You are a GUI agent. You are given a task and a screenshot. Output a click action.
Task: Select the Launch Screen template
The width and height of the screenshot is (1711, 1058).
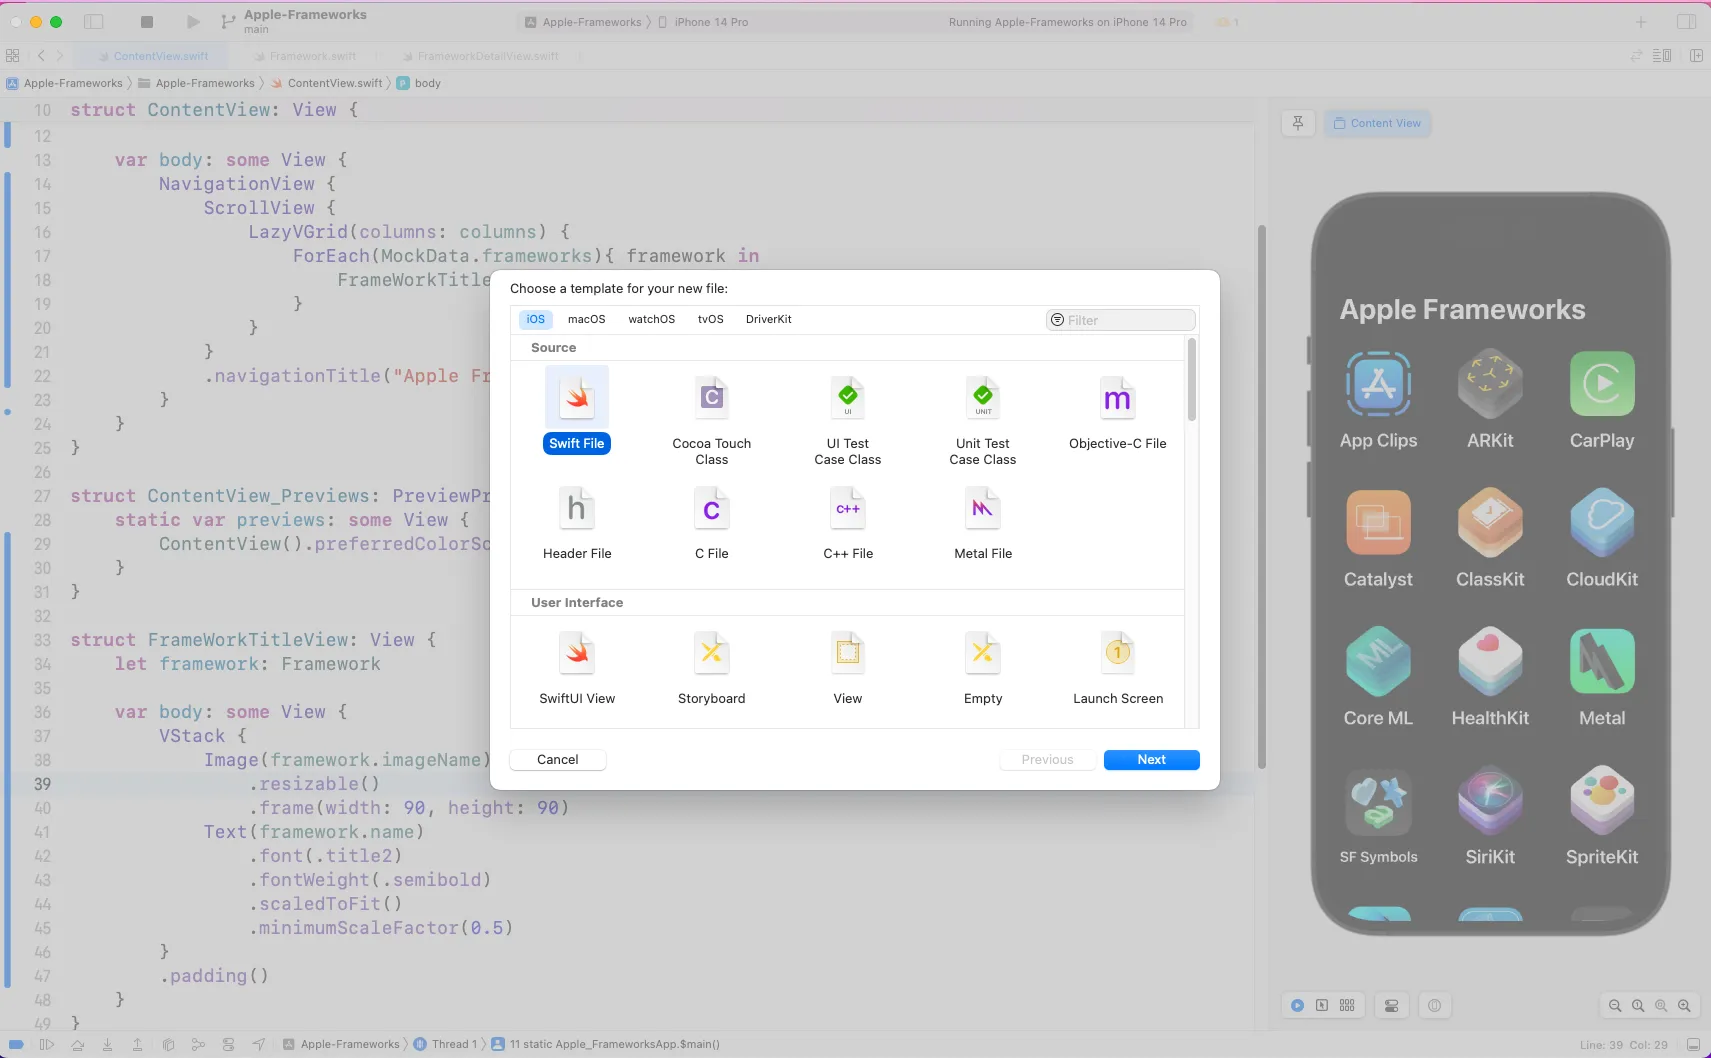(x=1117, y=667)
